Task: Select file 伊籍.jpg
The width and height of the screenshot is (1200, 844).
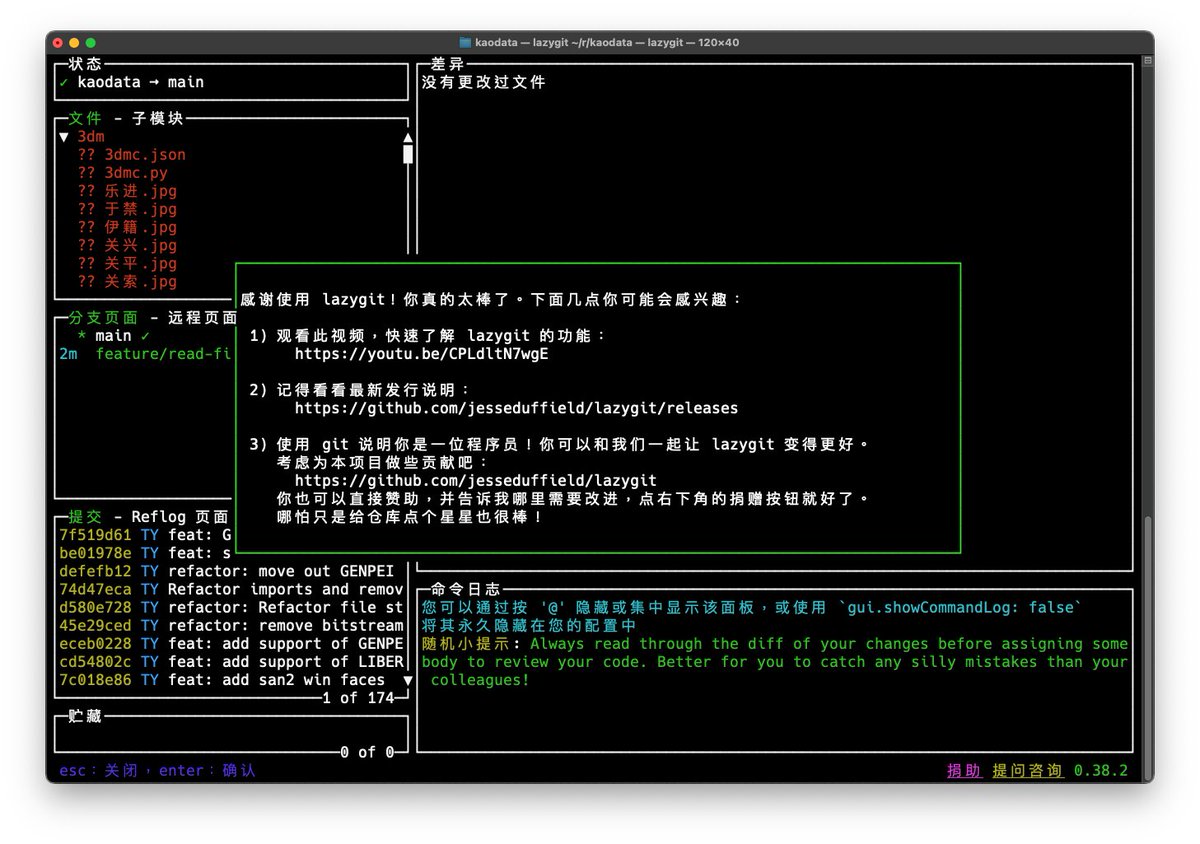Action: [x=127, y=227]
